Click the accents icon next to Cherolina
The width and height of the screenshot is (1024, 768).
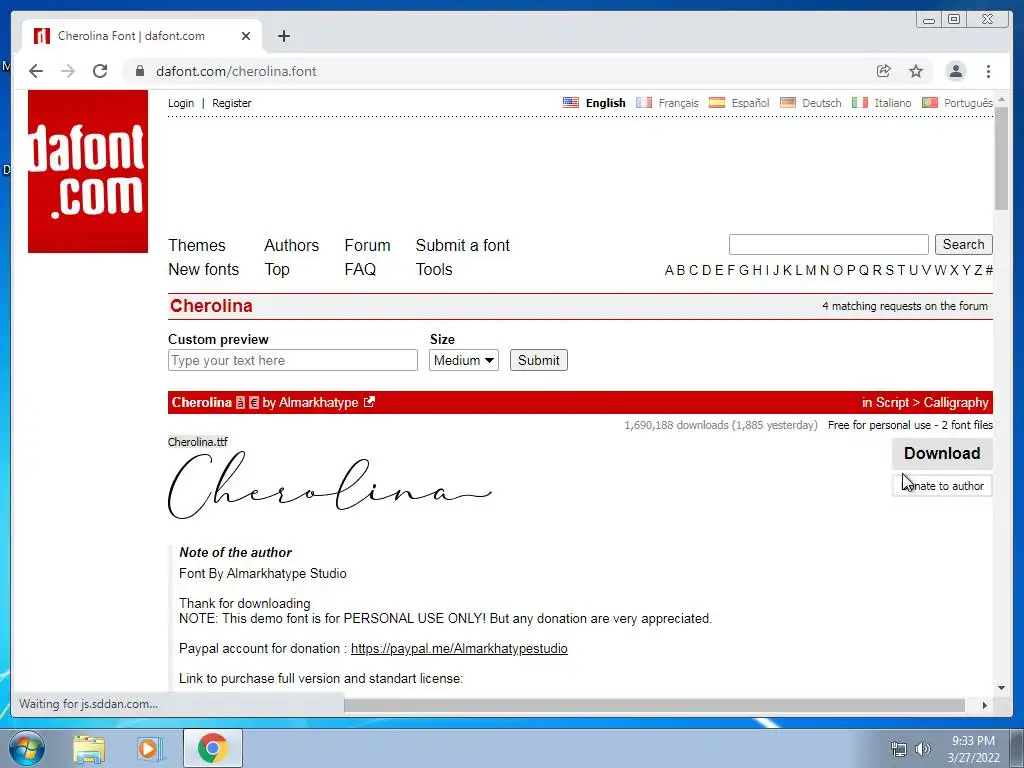(x=240, y=403)
